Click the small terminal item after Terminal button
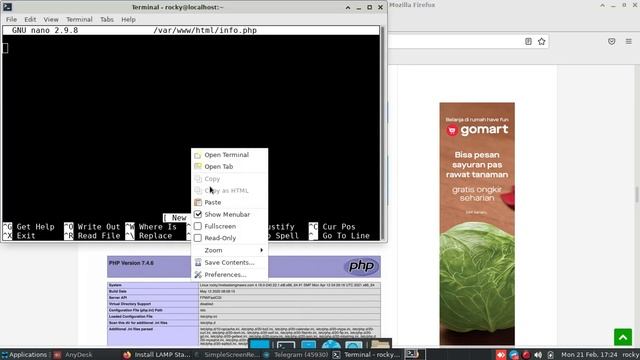 coord(414,354)
